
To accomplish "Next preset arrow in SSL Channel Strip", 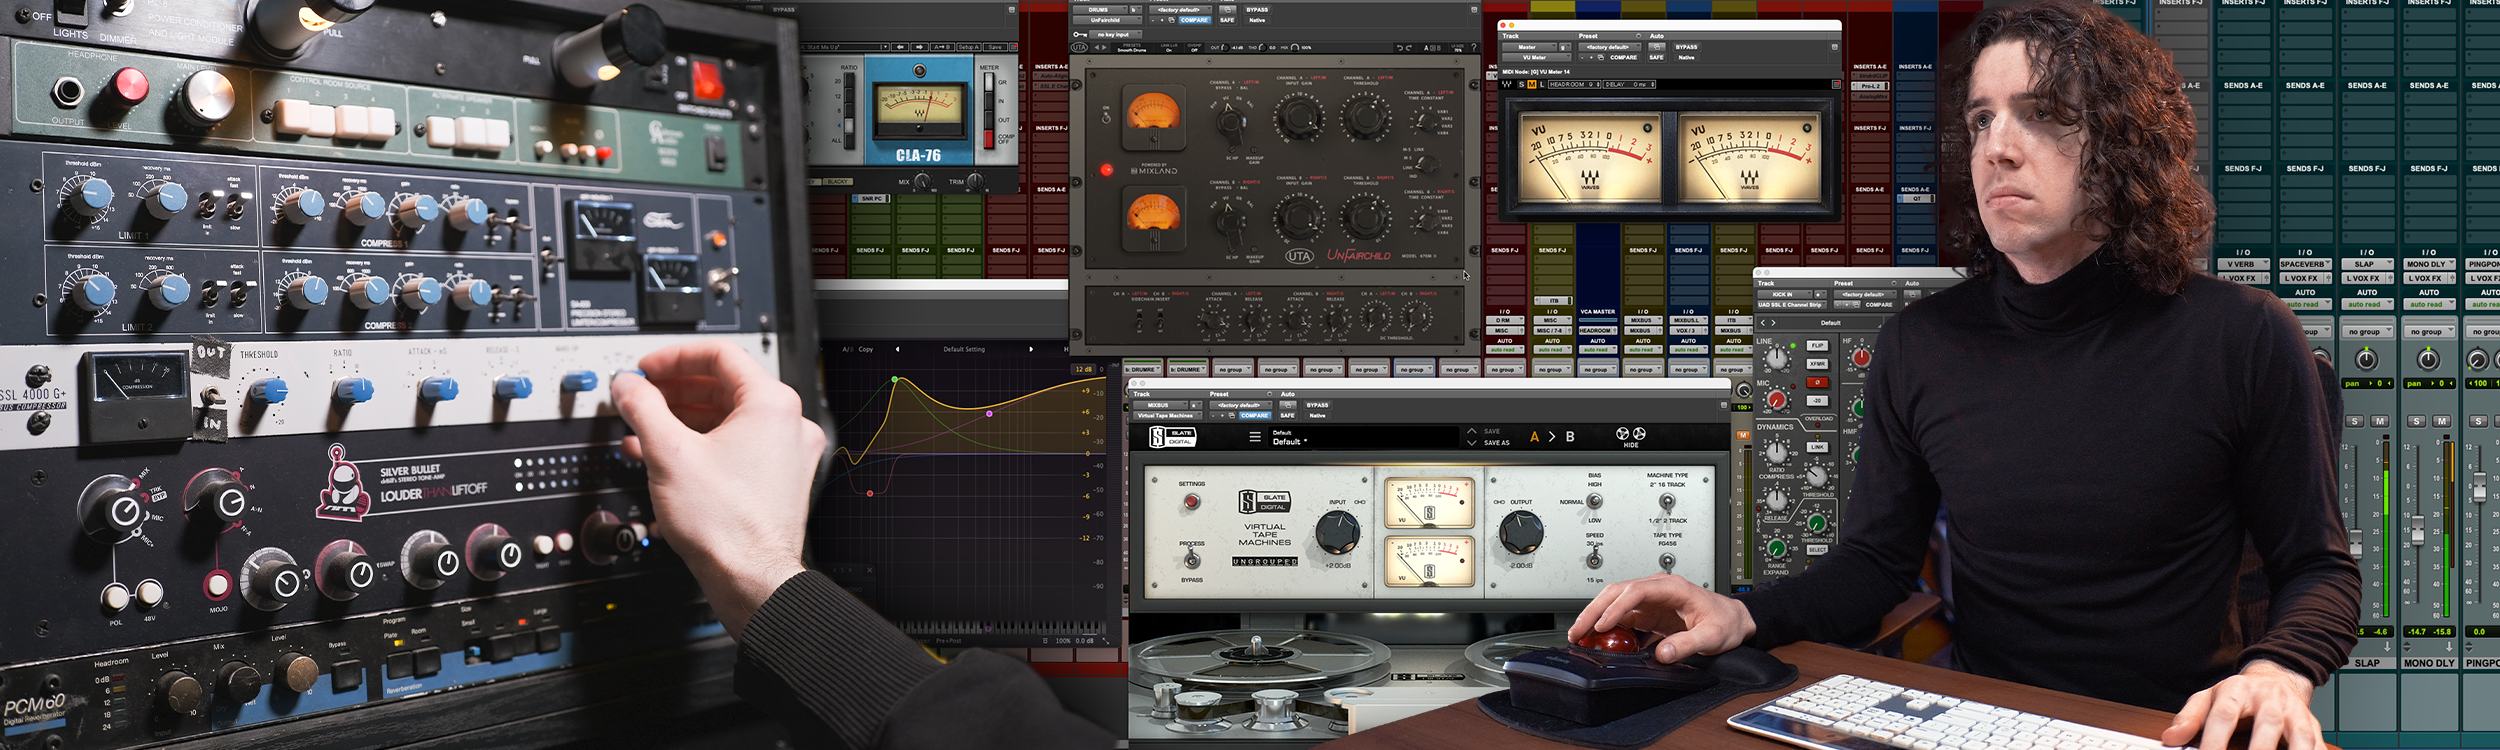I will (x=1774, y=323).
